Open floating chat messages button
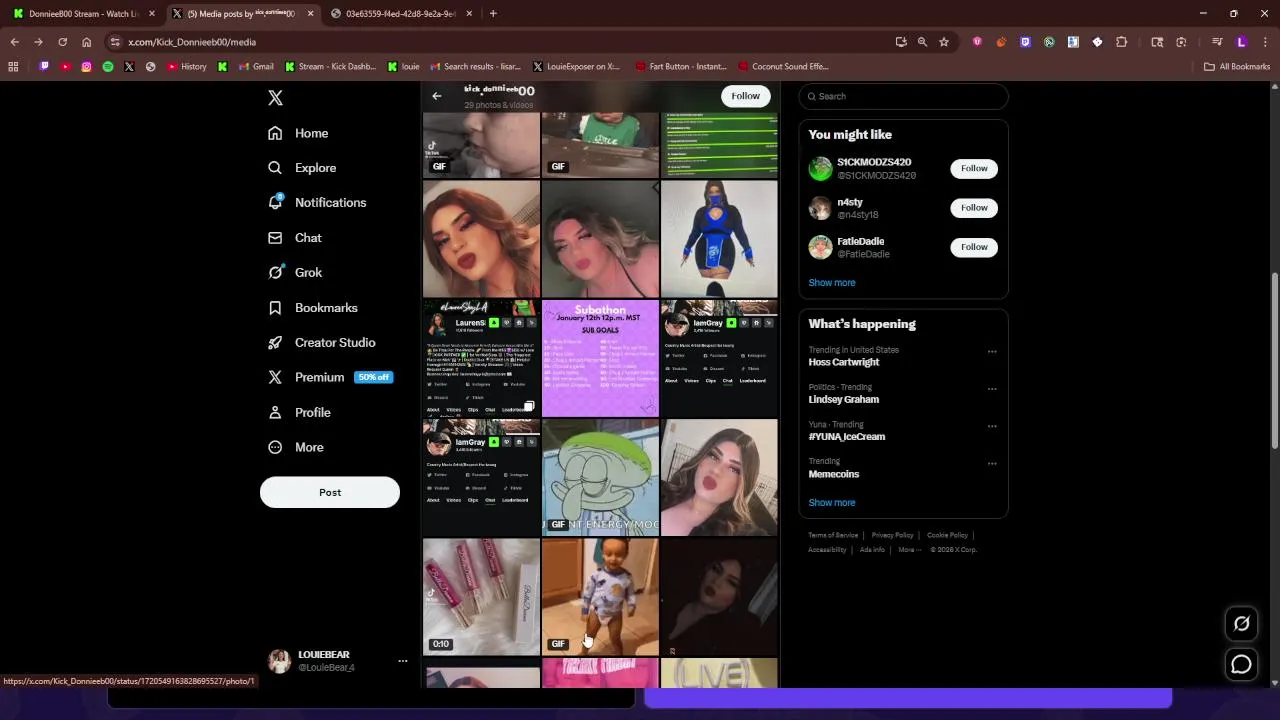1280x720 pixels. click(x=1241, y=664)
